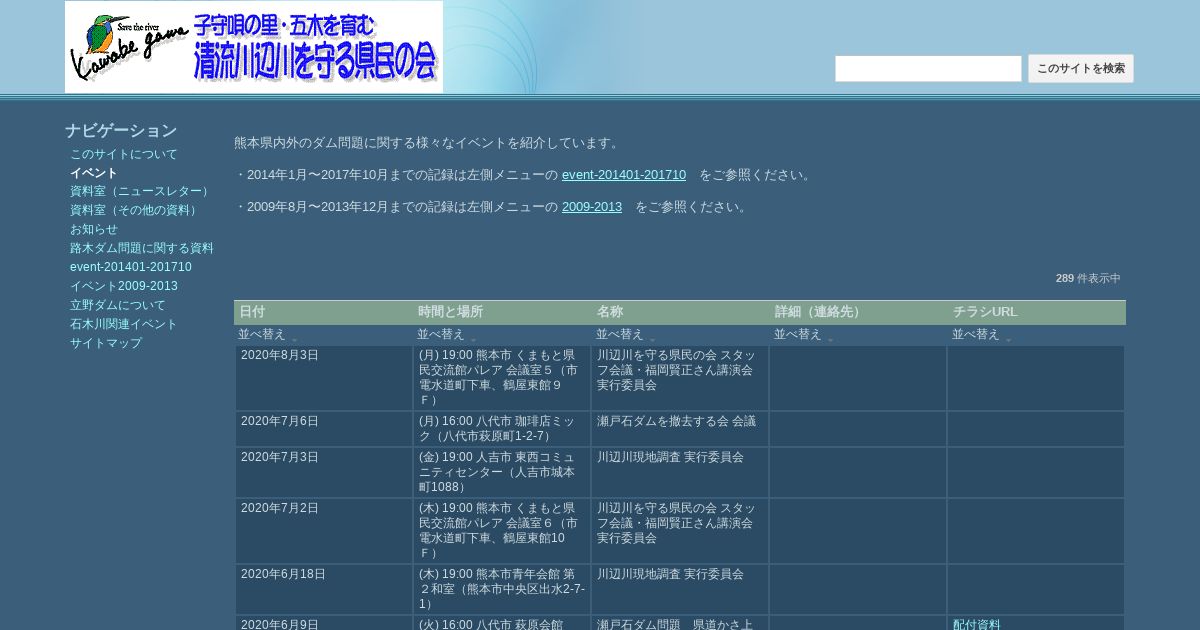Click the このサイトを検索 button
Screen dimensions: 1200x630
[x=1081, y=69]
